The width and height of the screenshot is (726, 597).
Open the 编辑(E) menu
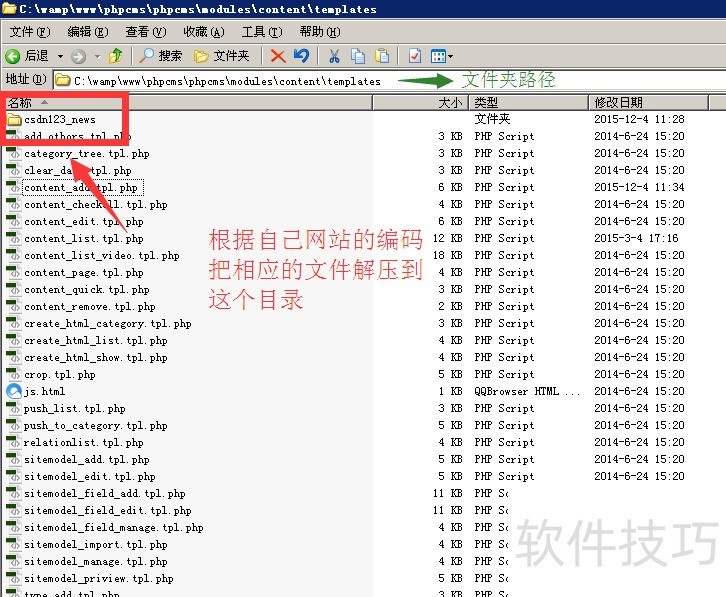(x=88, y=31)
